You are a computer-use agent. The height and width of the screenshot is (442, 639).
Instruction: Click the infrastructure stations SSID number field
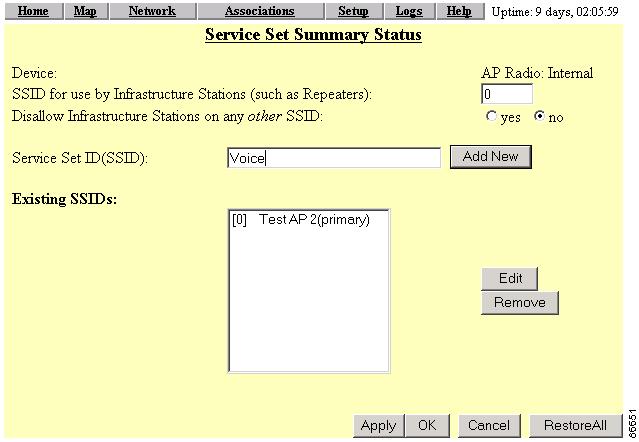(506, 94)
